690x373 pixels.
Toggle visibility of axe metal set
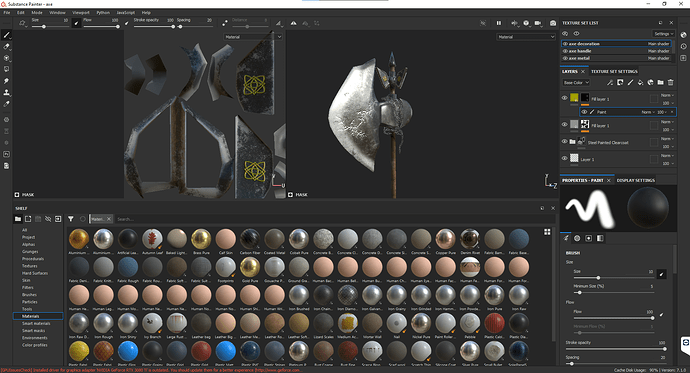565,58
